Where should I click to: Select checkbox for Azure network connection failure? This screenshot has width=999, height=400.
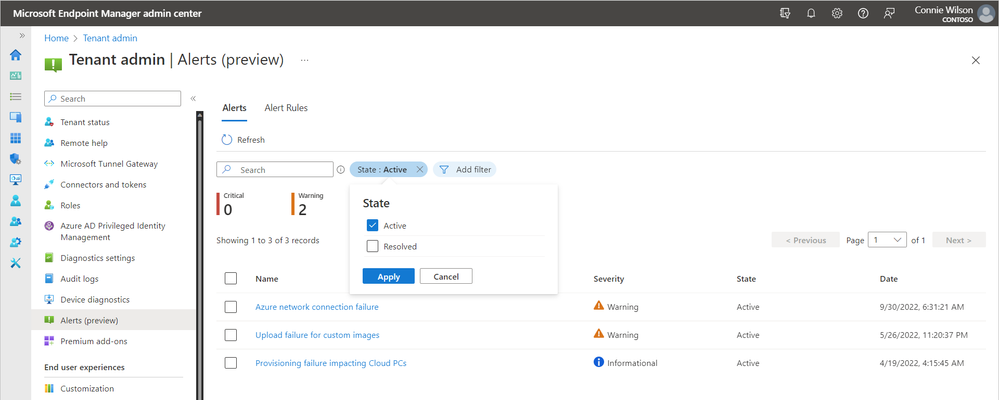231,307
